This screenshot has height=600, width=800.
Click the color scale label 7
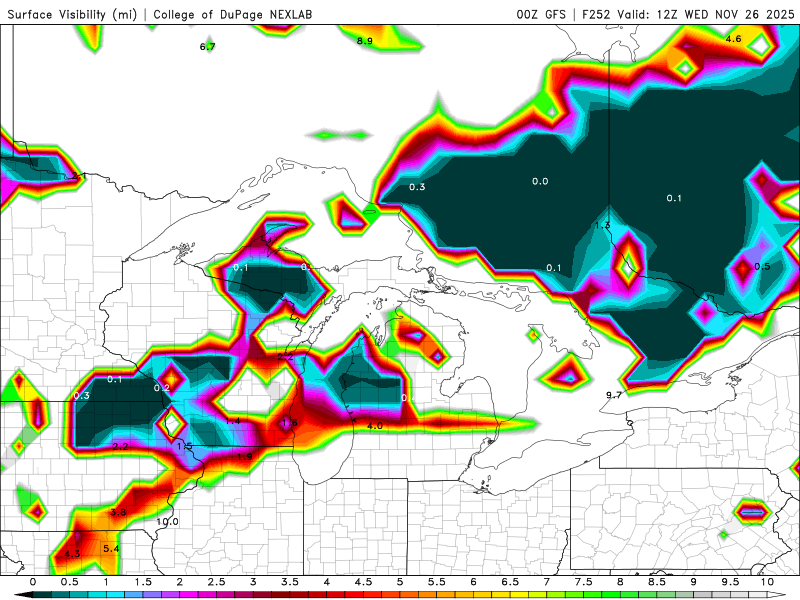[546, 582]
